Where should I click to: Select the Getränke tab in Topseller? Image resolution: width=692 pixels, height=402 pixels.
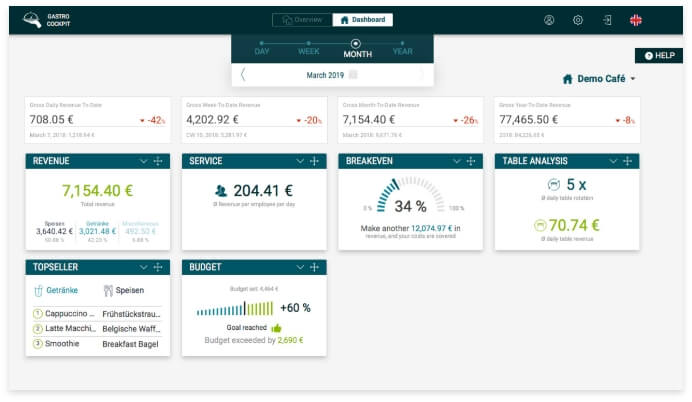pyautogui.click(x=57, y=291)
